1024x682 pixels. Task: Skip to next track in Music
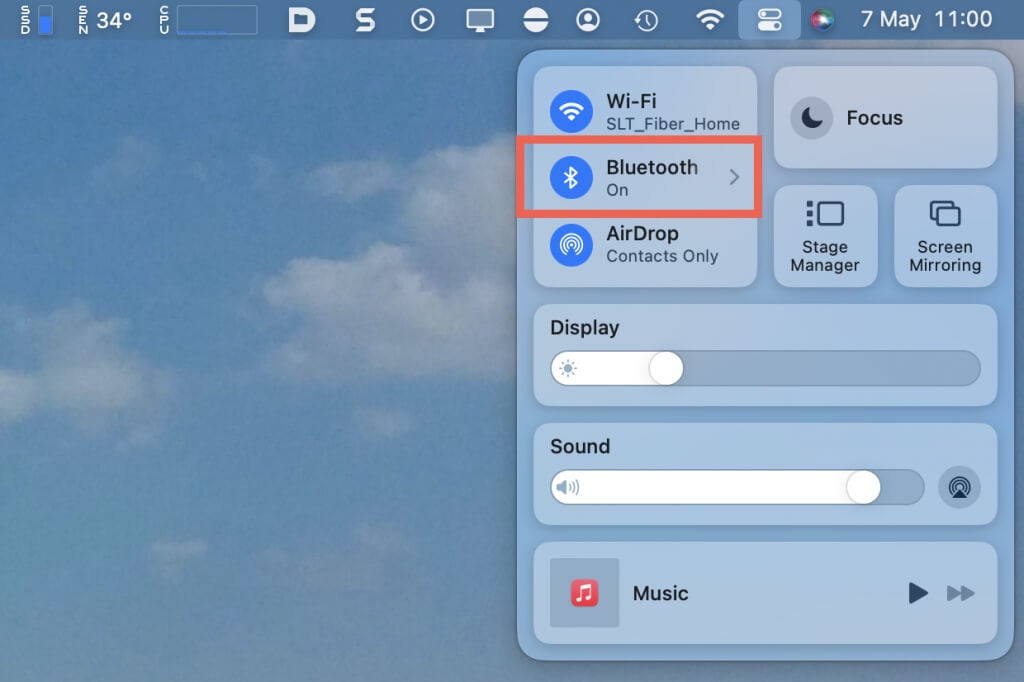pyautogui.click(x=960, y=593)
